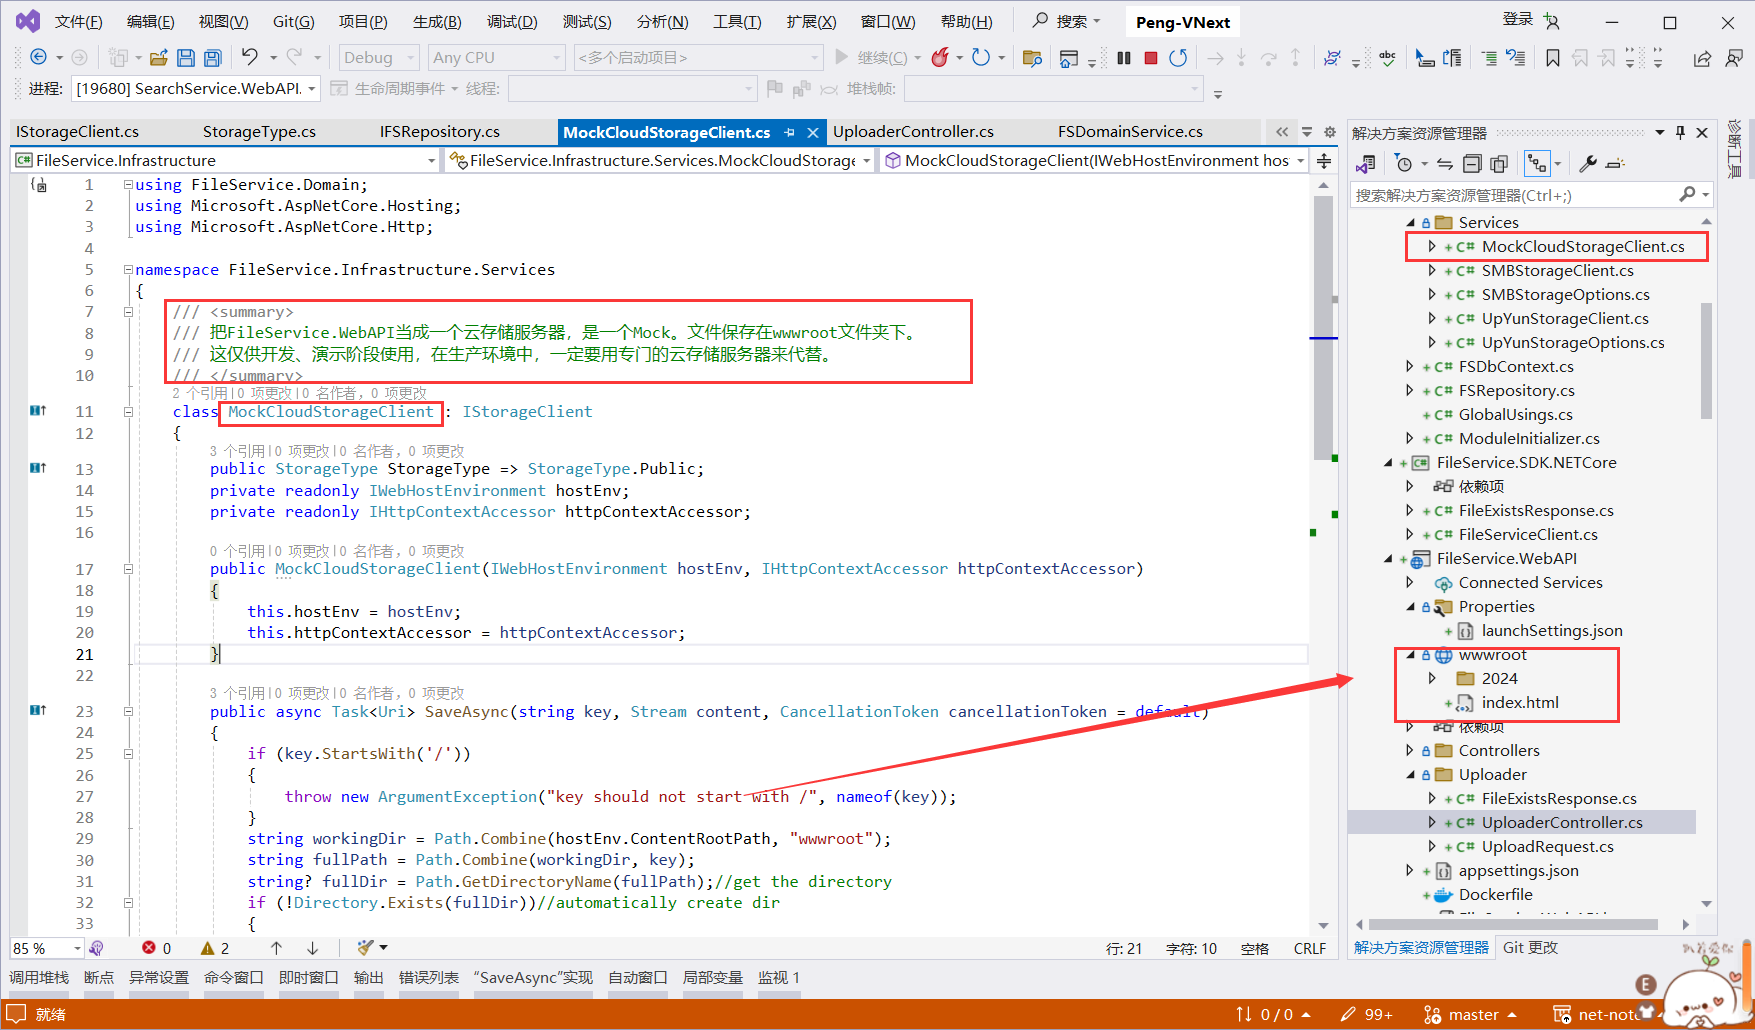Click the yellow warning count icon
1755x1030 pixels.
coord(208,948)
